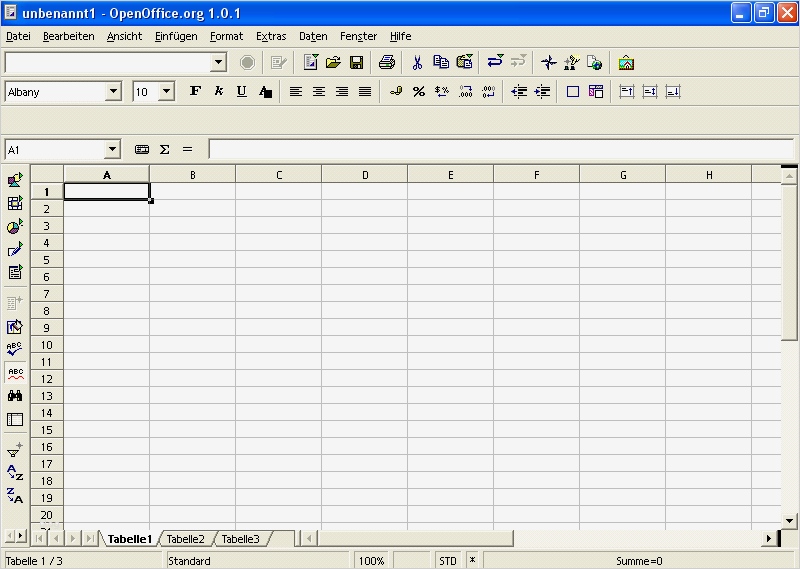
Task: Expand the A1 cell reference dropdown
Action: (x=112, y=150)
